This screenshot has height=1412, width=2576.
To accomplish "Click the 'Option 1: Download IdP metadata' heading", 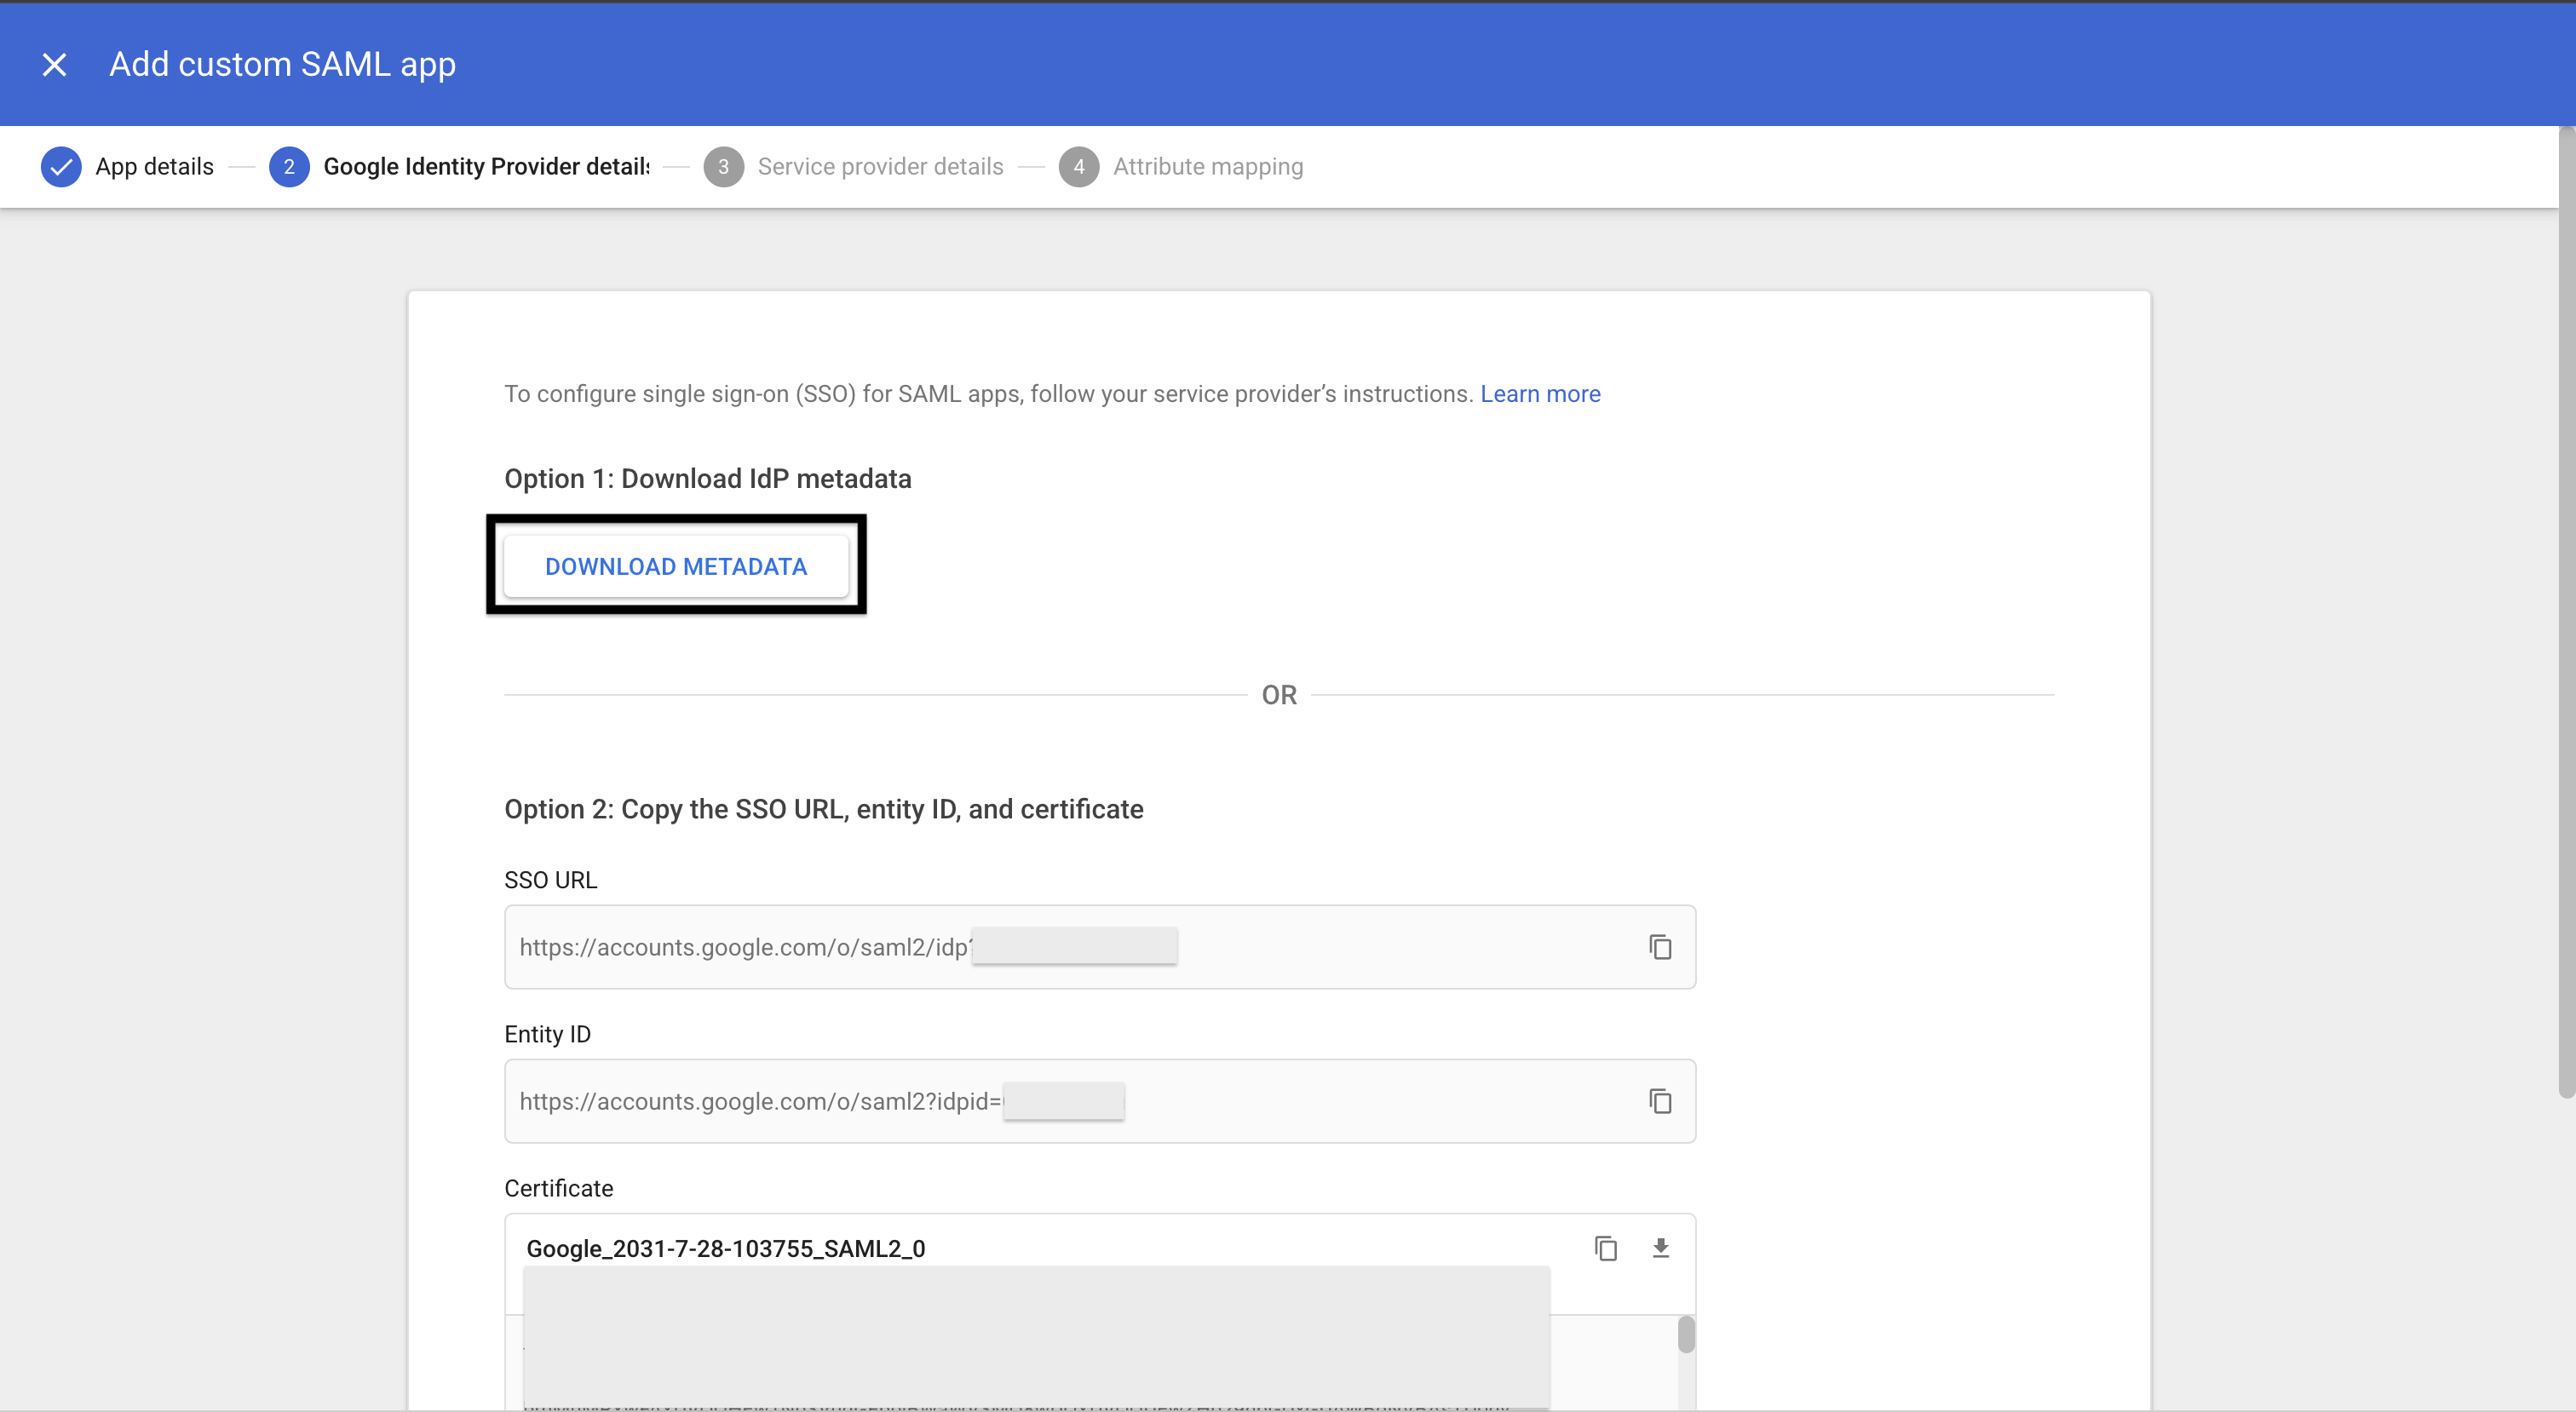I will tap(708, 478).
